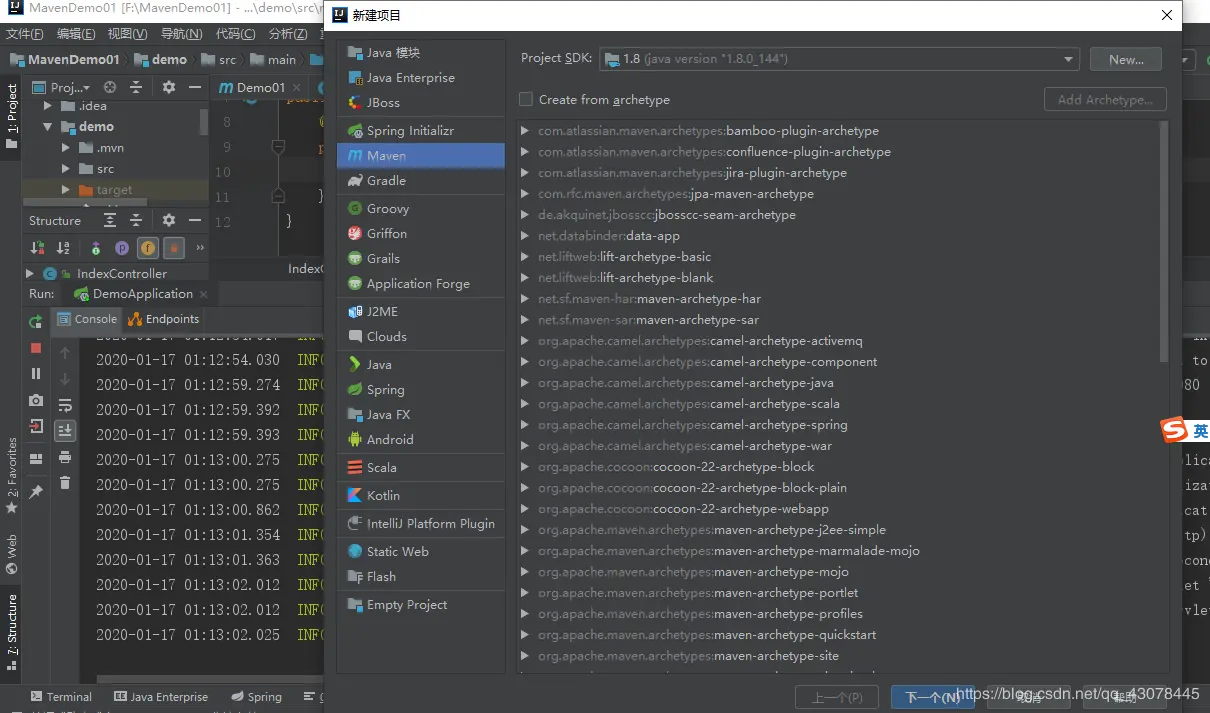Collapse demo folder in Project tree
Image resolution: width=1210 pixels, height=713 pixels.
point(47,127)
